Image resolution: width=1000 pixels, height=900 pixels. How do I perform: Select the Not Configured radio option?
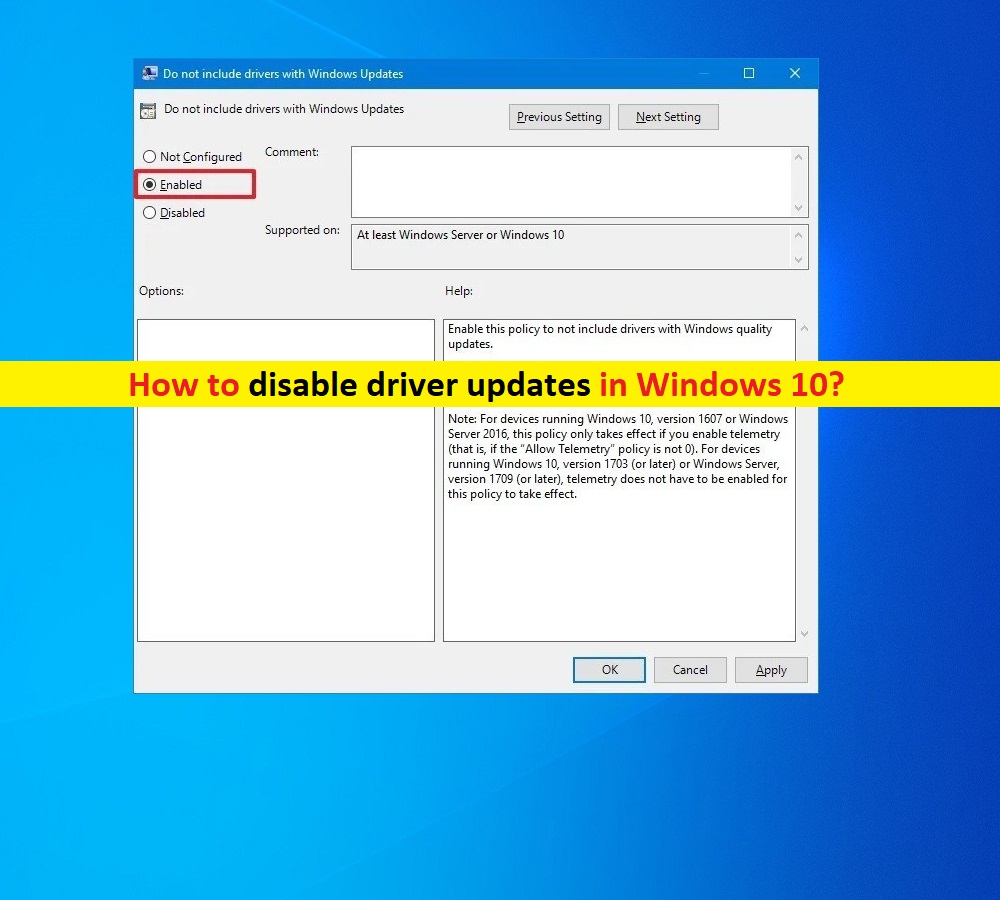coord(150,157)
